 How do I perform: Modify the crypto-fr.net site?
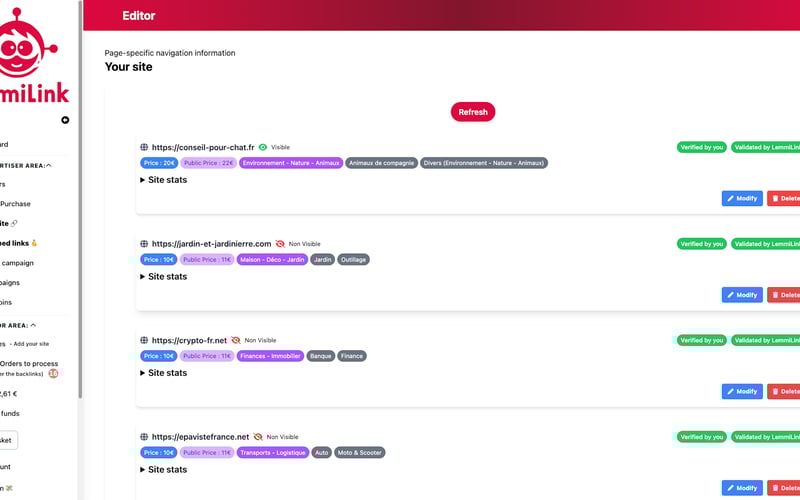click(742, 391)
